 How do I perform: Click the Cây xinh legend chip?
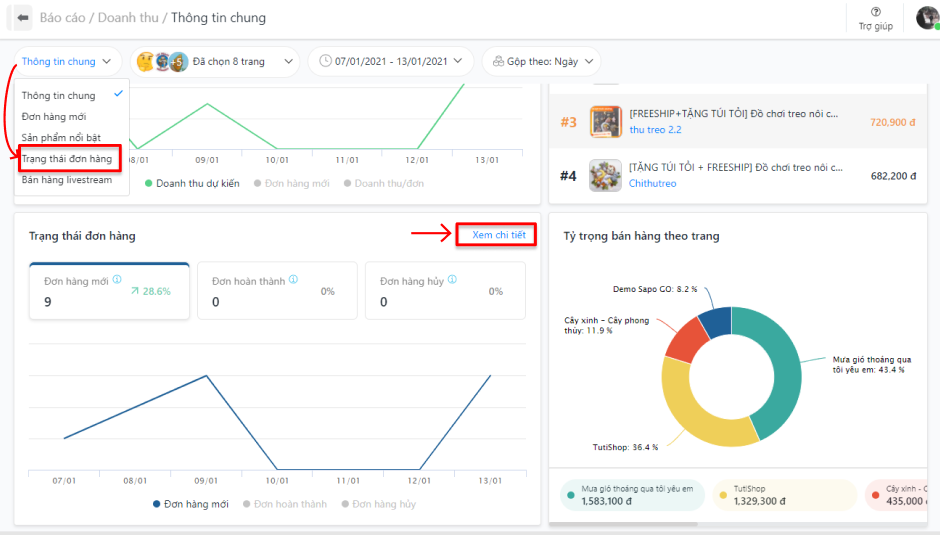coord(897,495)
